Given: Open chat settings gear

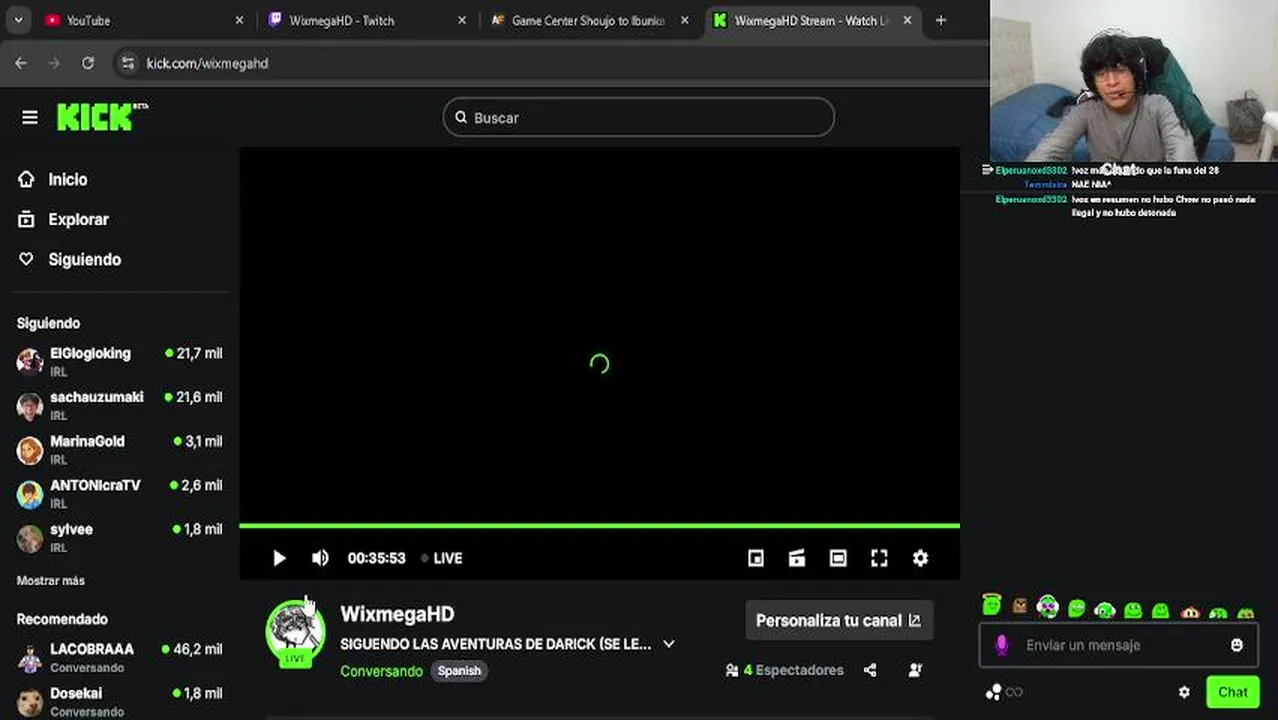Looking at the screenshot, I should click(1184, 692).
